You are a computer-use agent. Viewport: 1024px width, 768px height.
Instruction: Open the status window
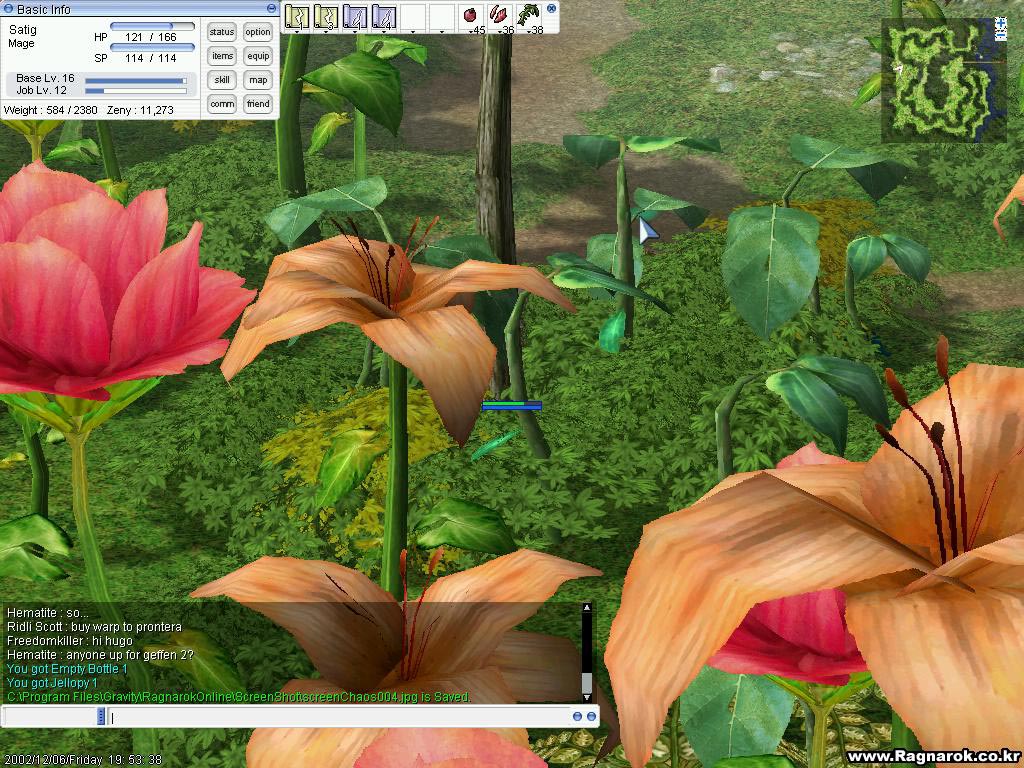222,32
